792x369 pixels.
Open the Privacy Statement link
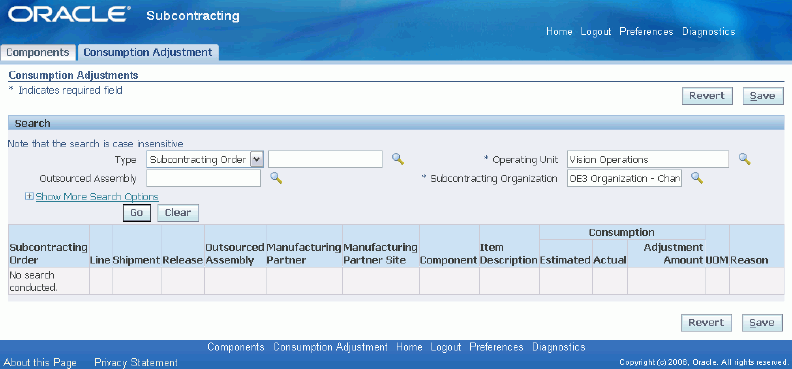(x=136, y=362)
